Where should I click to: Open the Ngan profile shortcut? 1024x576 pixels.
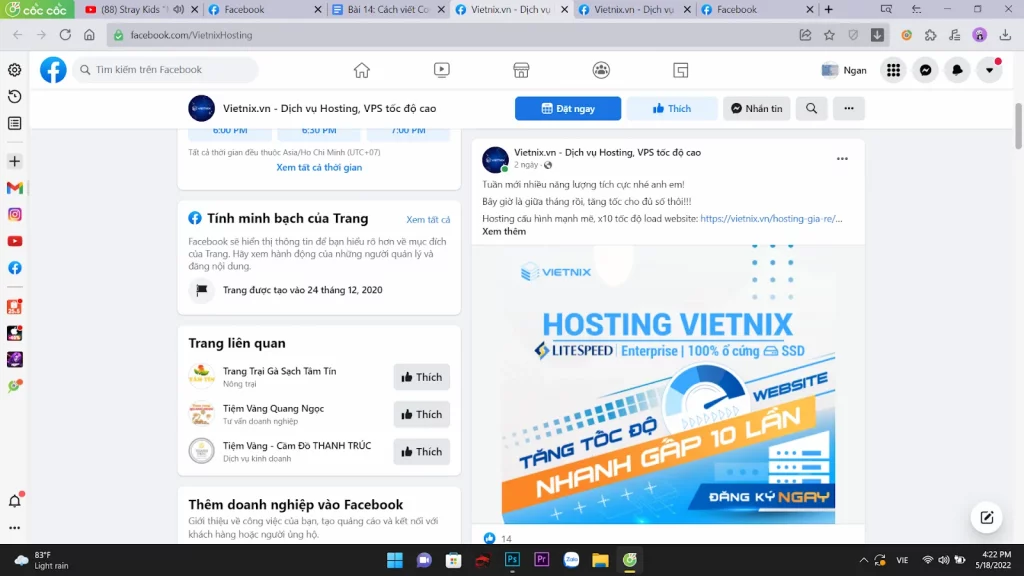(844, 70)
